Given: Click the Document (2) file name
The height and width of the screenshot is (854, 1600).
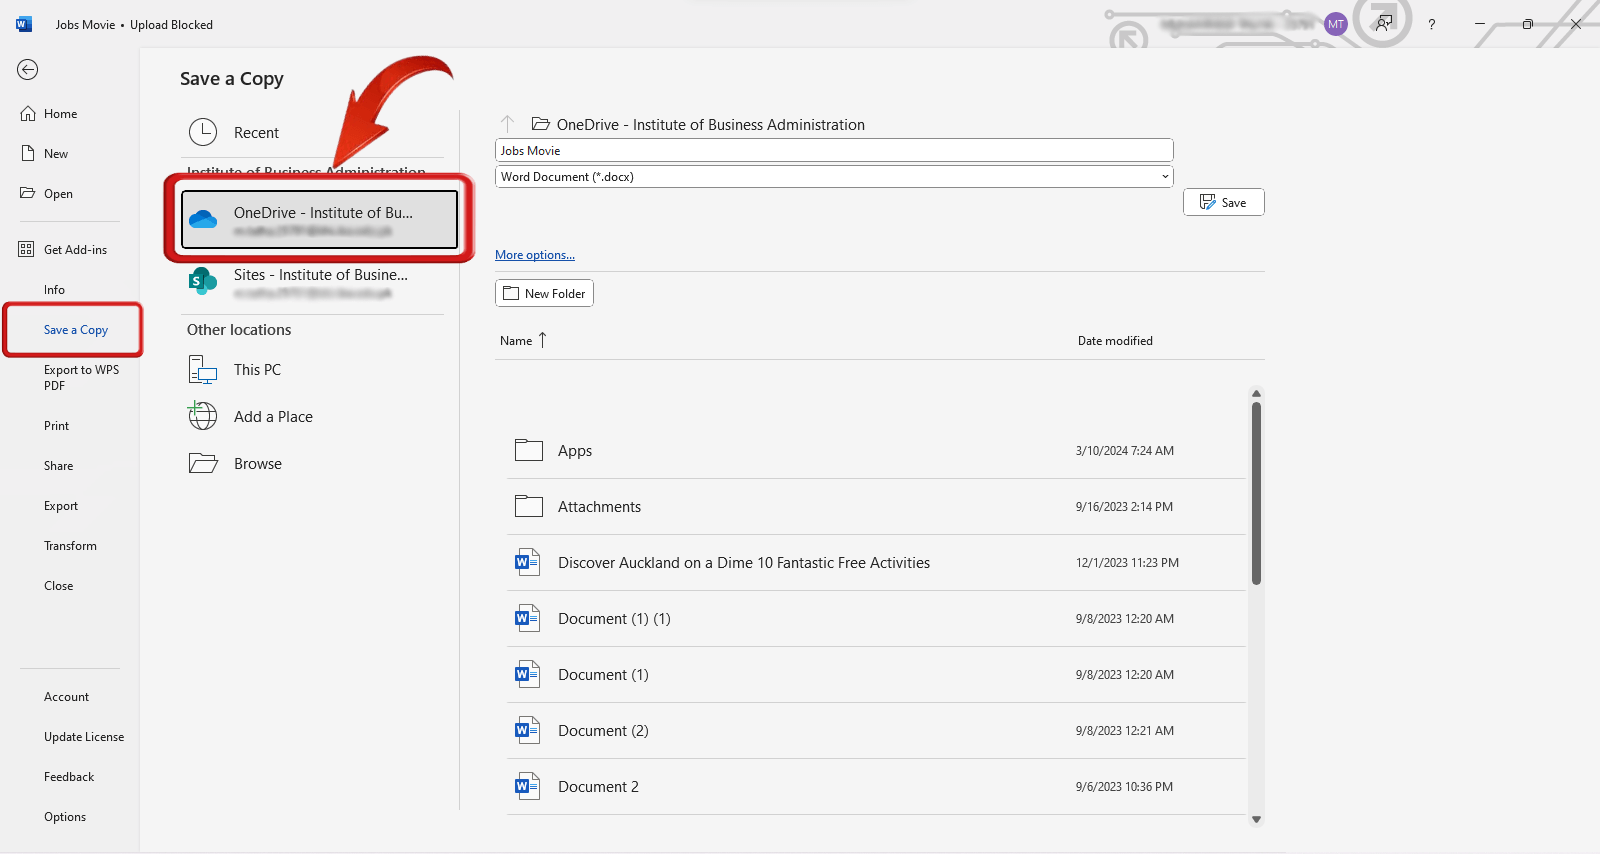Looking at the screenshot, I should 603,731.
